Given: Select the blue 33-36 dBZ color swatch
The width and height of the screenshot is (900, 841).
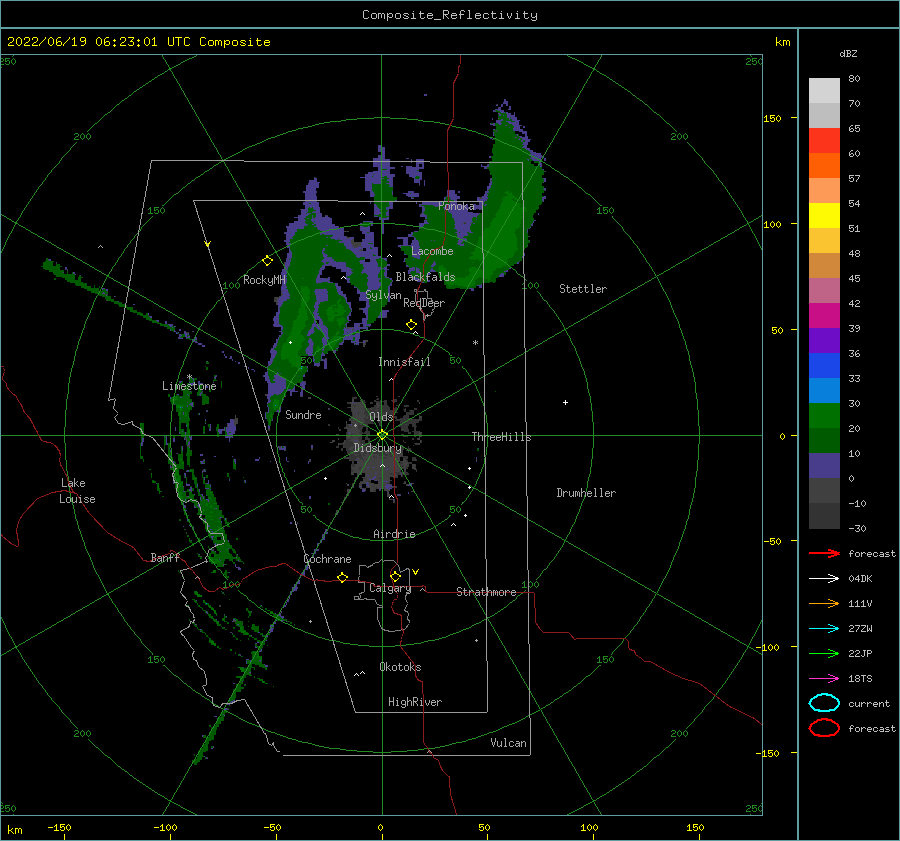Looking at the screenshot, I should [824, 366].
